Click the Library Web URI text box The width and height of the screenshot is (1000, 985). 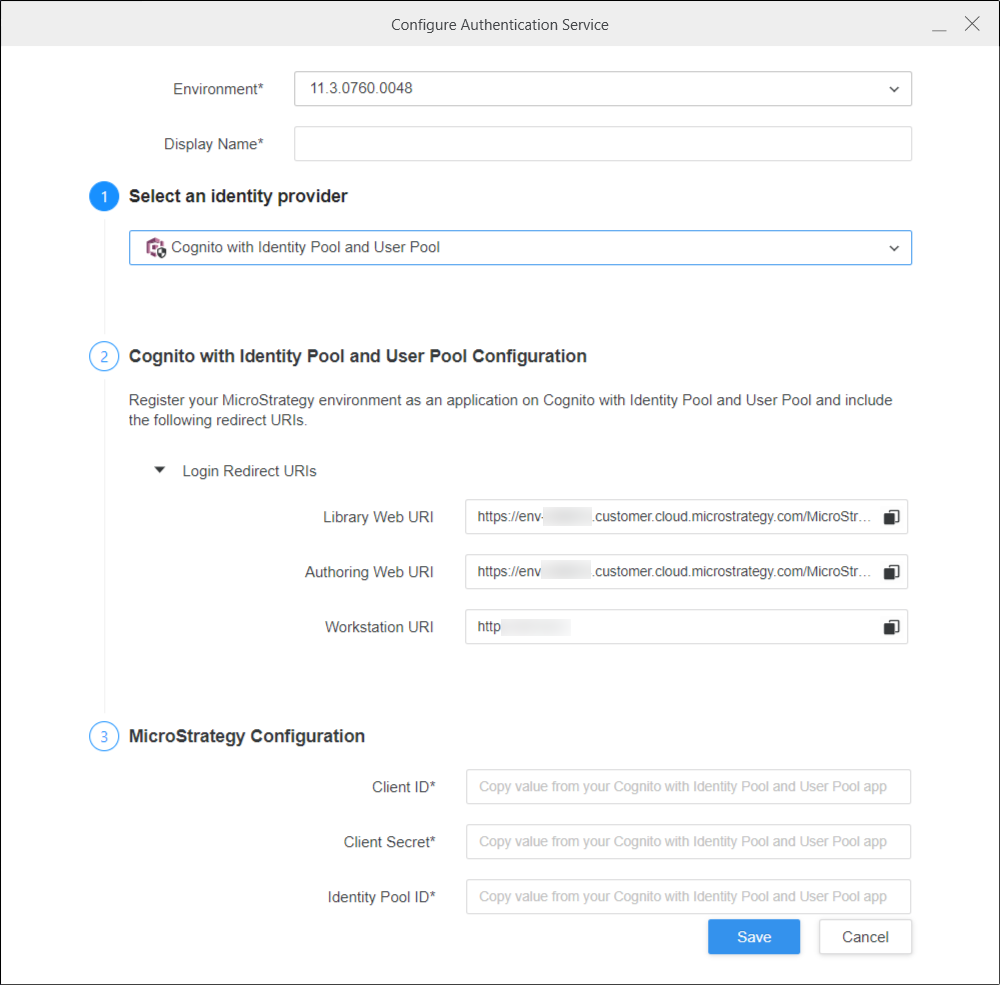(670, 517)
